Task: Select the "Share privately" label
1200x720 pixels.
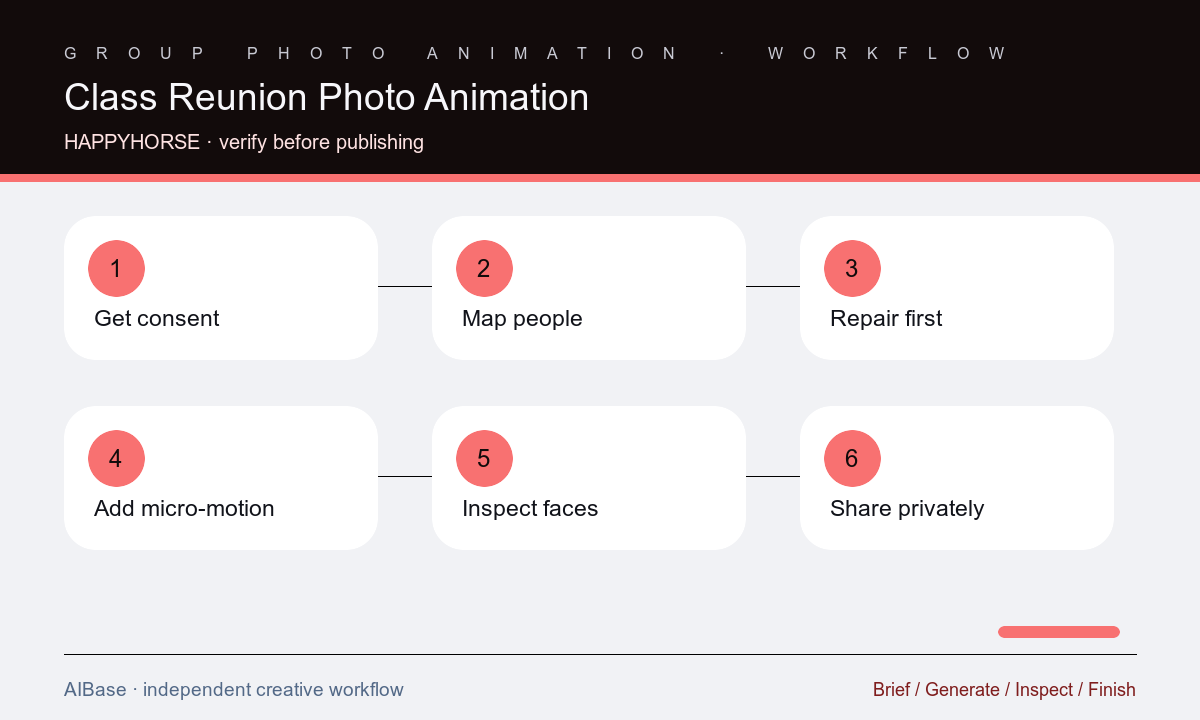Action: [x=907, y=509]
